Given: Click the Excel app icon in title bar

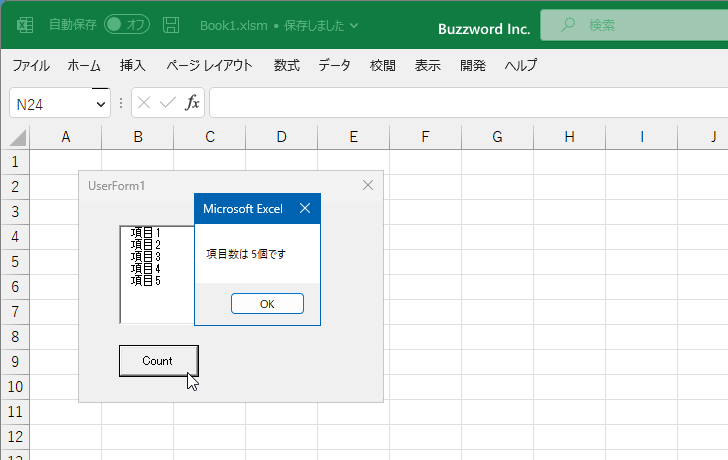Looking at the screenshot, I should coord(25,25).
